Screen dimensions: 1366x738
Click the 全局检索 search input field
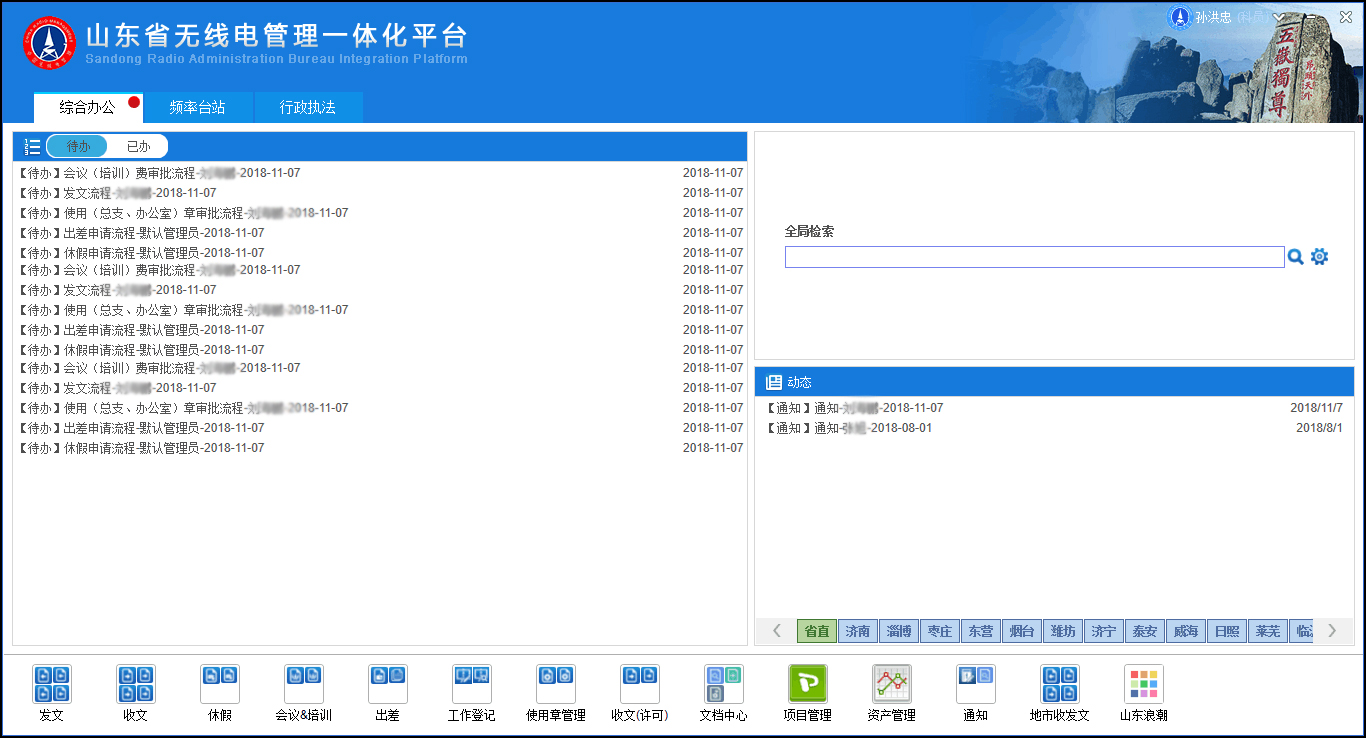1033,257
